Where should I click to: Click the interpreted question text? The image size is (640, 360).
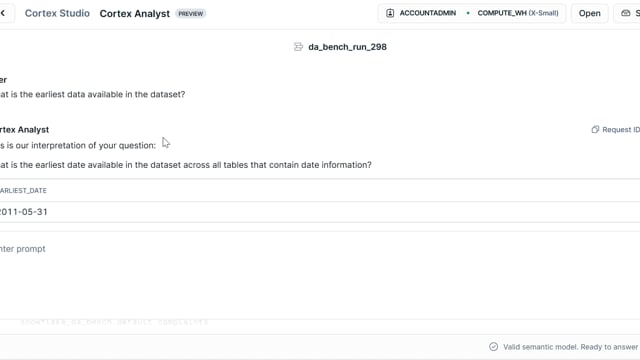click(186, 165)
